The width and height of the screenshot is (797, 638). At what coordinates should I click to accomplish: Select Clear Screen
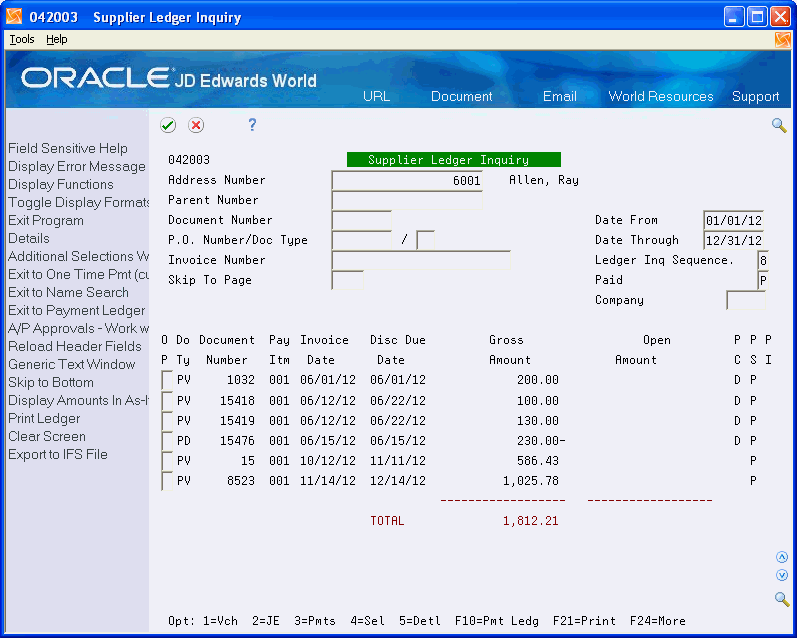click(x=47, y=436)
